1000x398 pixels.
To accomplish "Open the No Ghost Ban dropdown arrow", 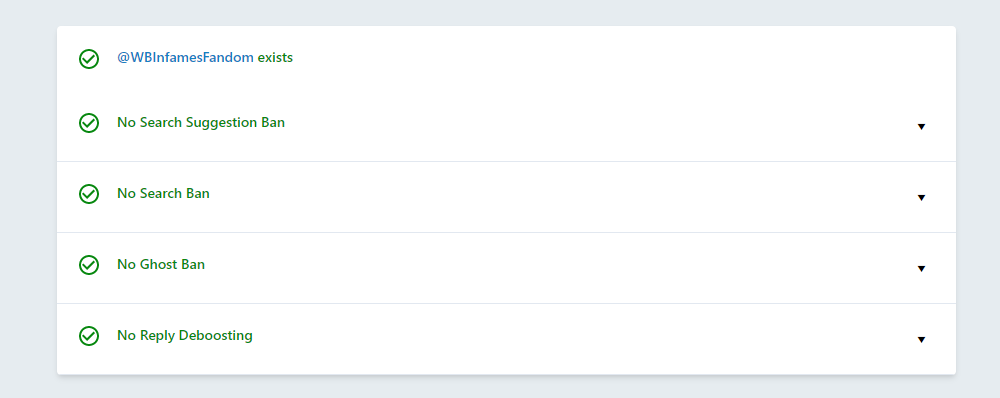I will tap(921, 269).
